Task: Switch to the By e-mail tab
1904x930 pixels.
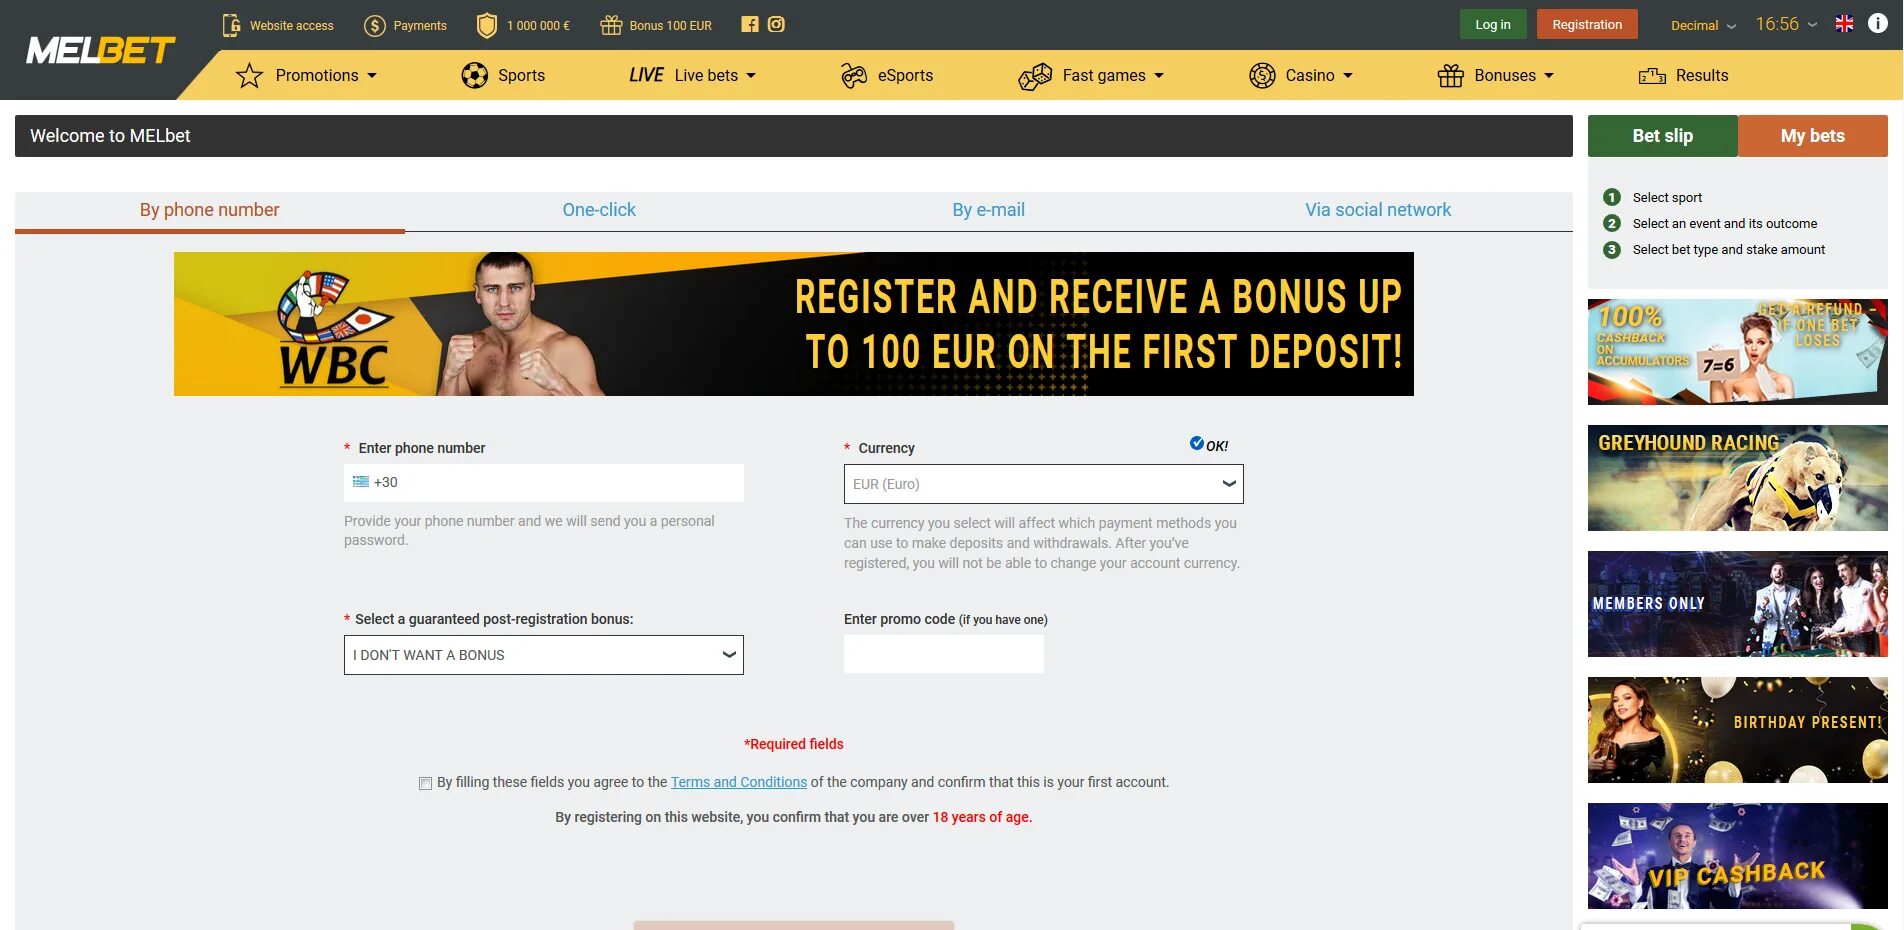Action: pos(988,210)
